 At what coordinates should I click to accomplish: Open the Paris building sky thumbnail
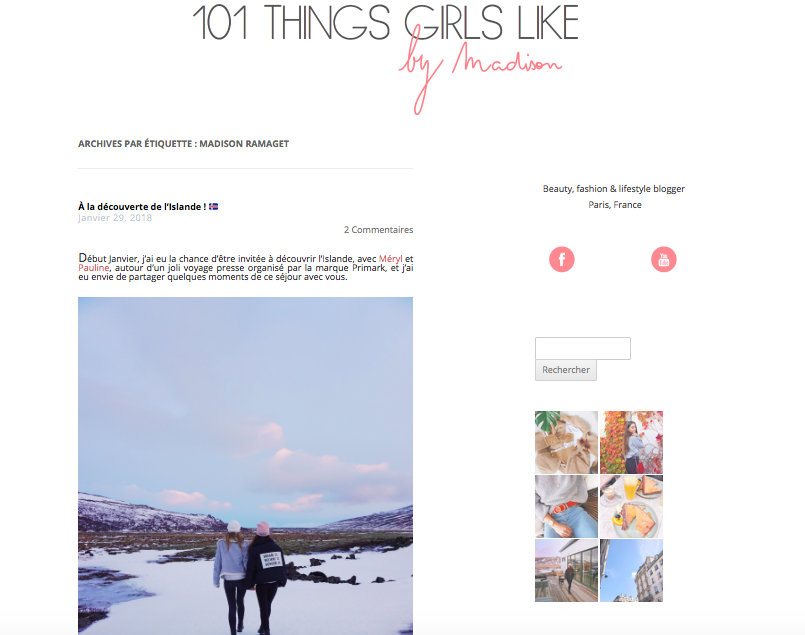(x=631, y=570)
